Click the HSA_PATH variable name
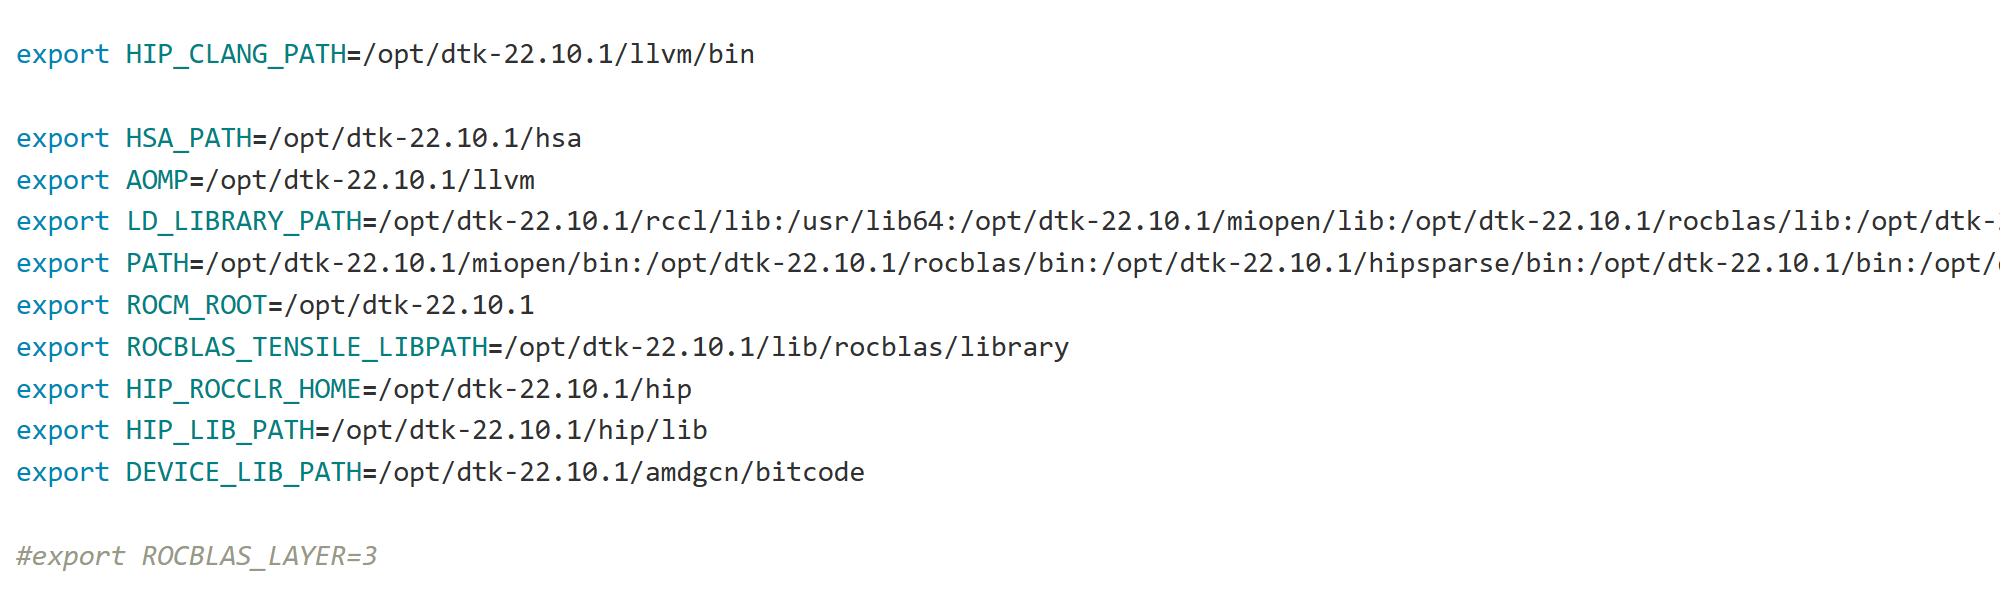The image size is (2000, 598). point(188,138)
